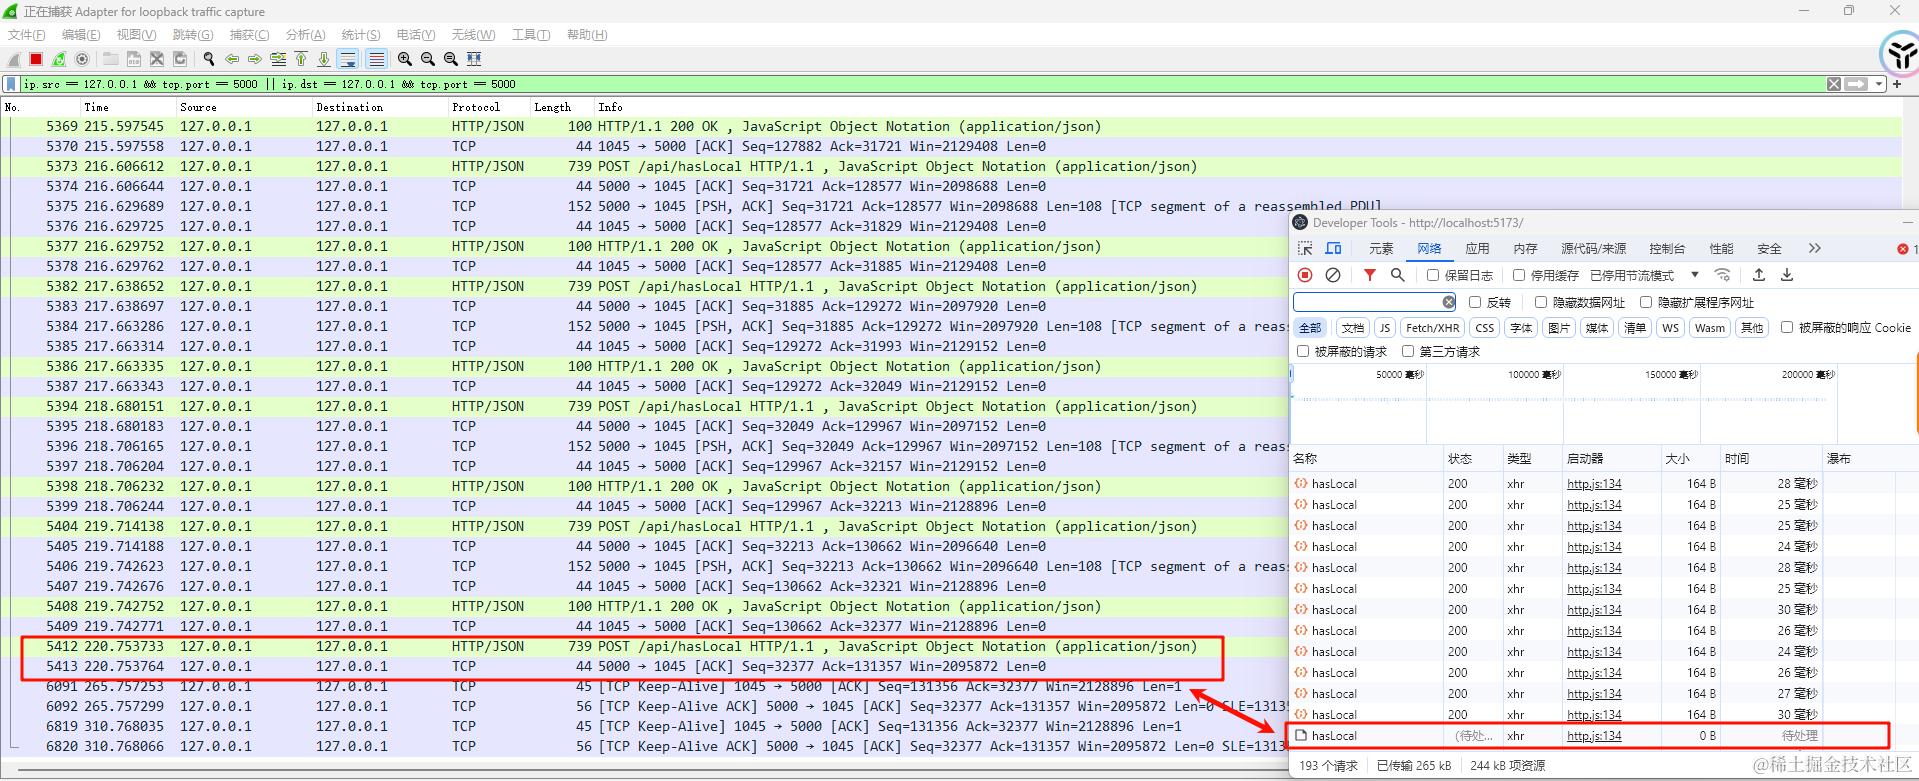Zoom out the Wireshark packet text
The height and width of the screenshot is (781, 1919).
[427, 59]
